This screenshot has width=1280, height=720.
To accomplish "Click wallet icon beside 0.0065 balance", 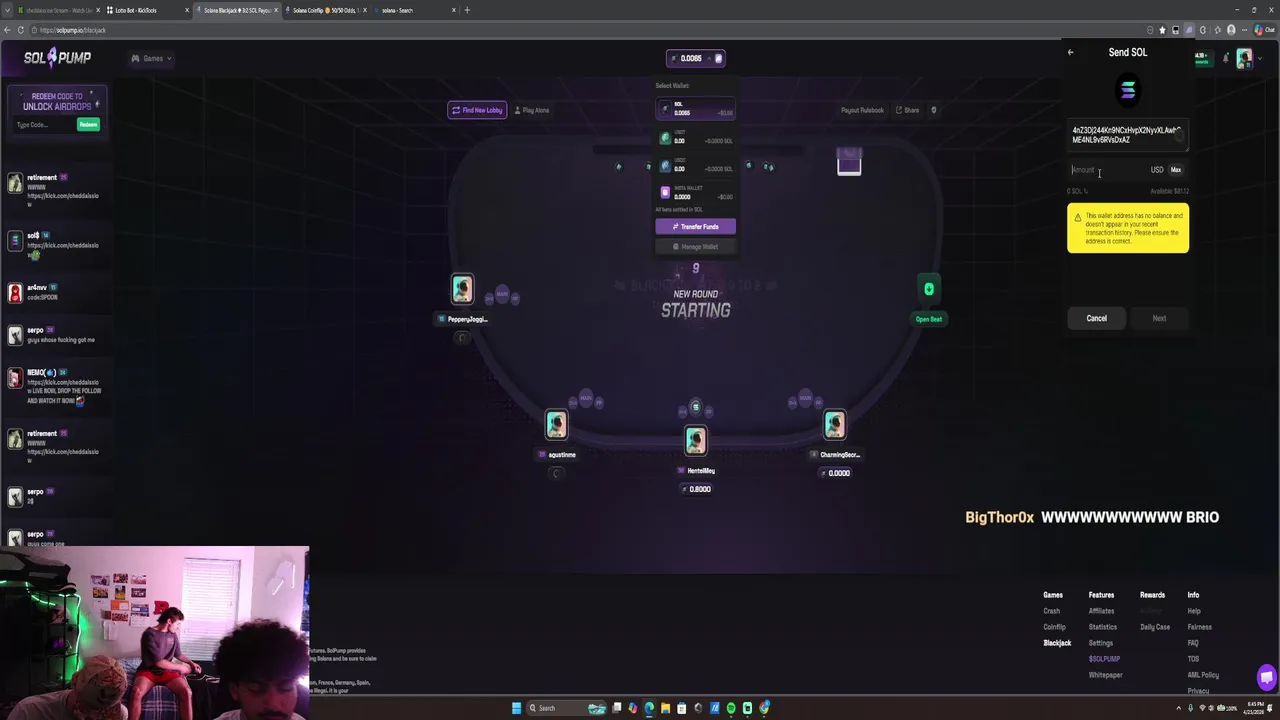I will tap(718, 58).
